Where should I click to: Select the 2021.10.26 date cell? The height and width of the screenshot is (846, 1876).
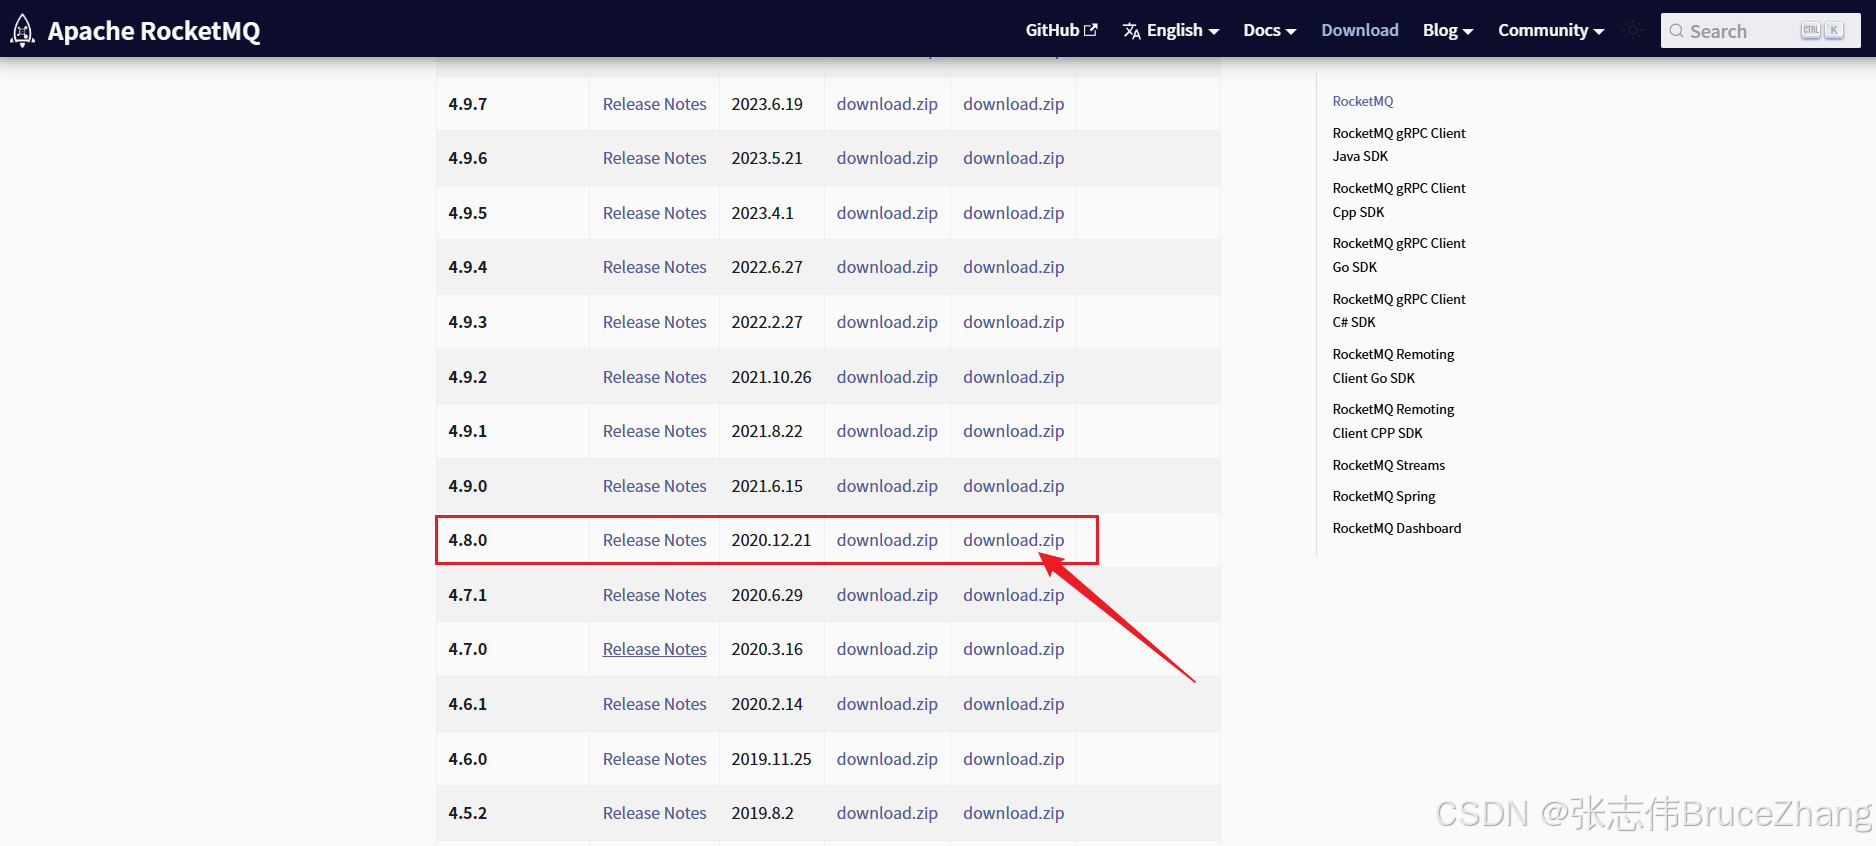(771, 377)
